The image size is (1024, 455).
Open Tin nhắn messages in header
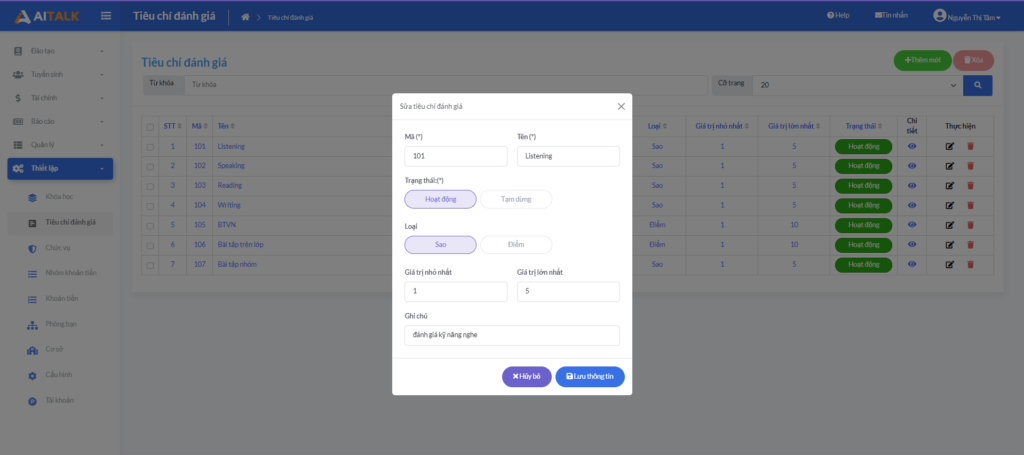891,16
